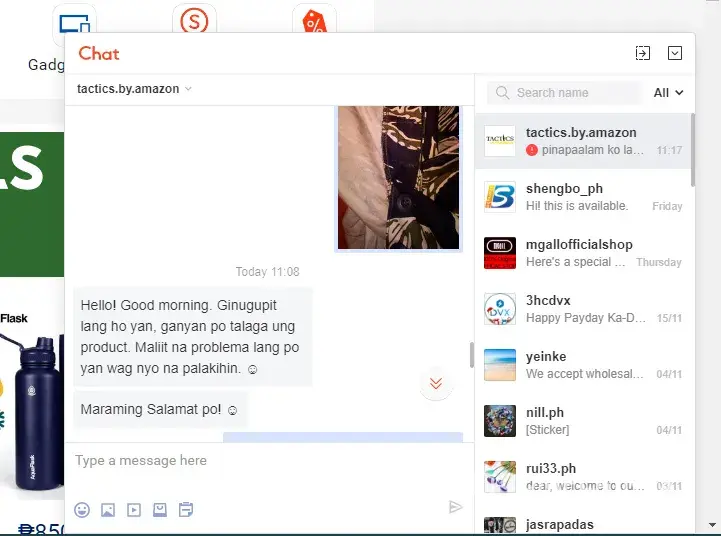Image resolution: width=721 pixels, height=536 pixels.
Task: Jump to latest messages arrow button
Action: click(436, 383)
